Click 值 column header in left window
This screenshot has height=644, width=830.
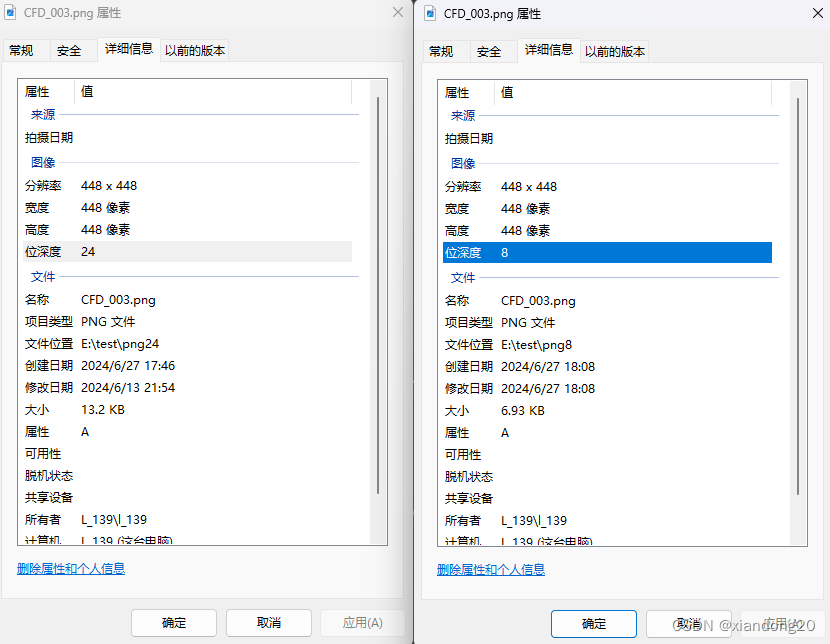coord(213,92)
